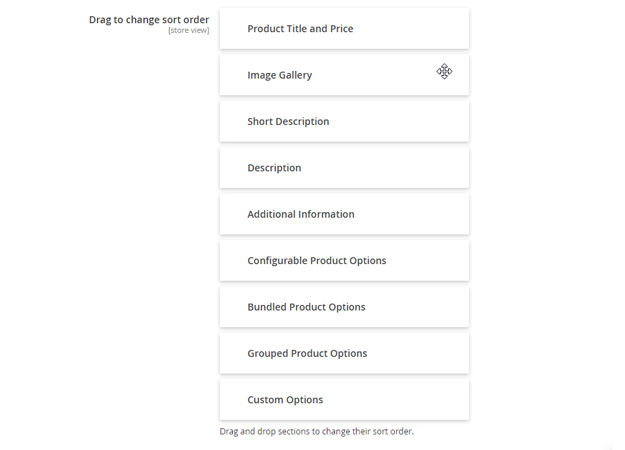Click the 'Bundled Product Options' label text
The height and width of the screenshot is (450, 625).
(x=306, y=307)
